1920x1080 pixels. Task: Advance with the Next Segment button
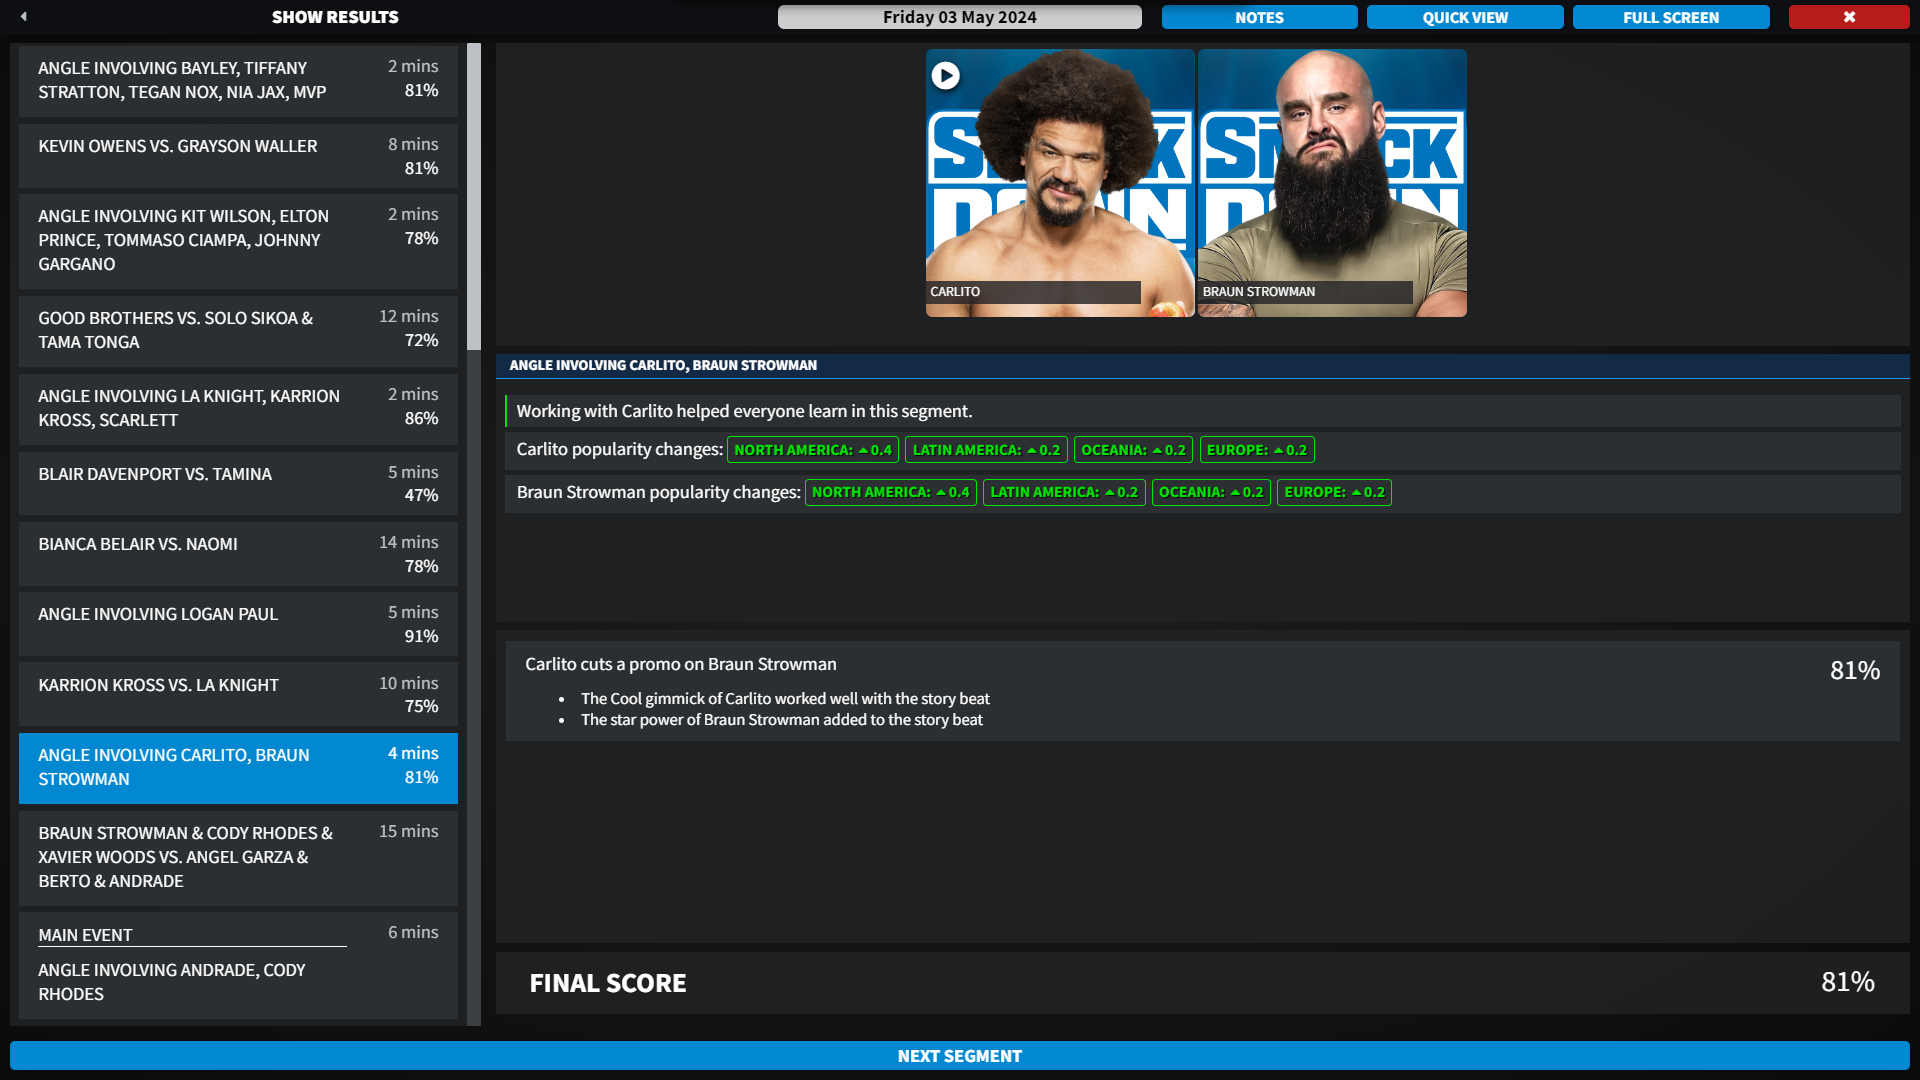pos(959,1056)
